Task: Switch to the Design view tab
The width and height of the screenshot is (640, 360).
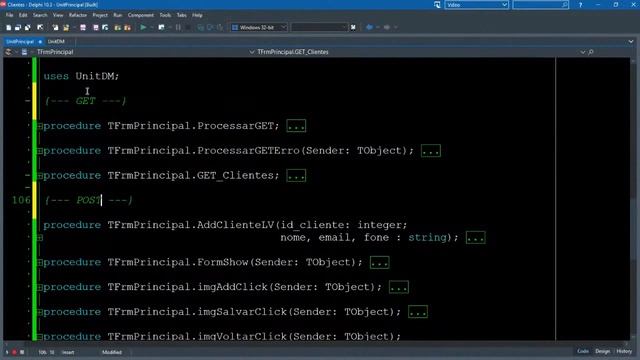Action: pyautogui.click(x=602, y=351)
